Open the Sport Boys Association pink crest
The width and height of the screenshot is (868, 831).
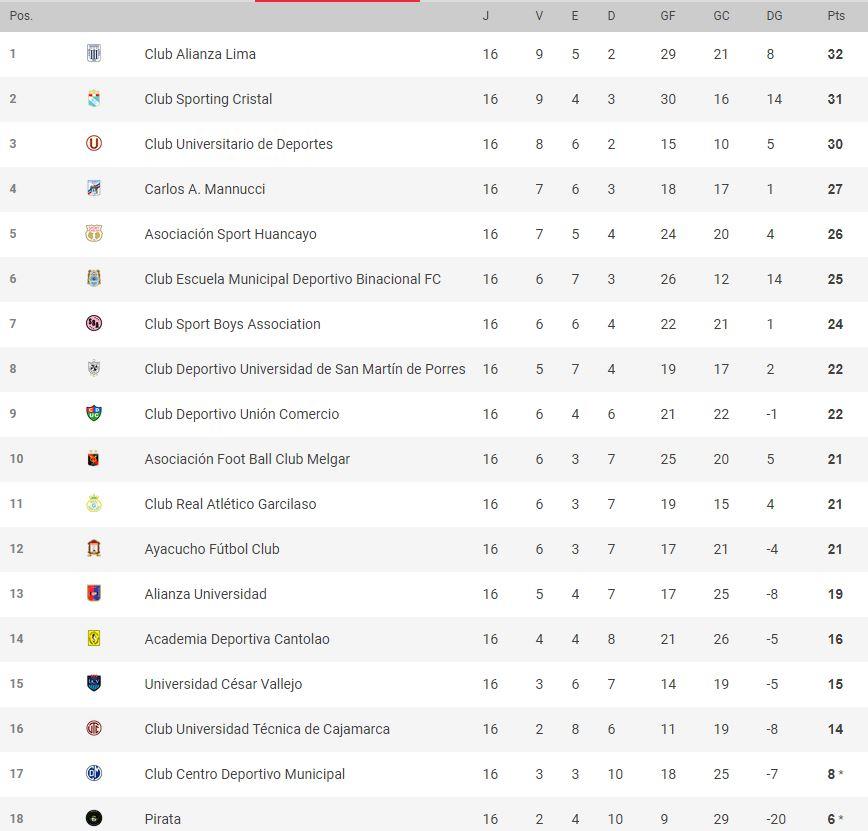tap(94, 323)
